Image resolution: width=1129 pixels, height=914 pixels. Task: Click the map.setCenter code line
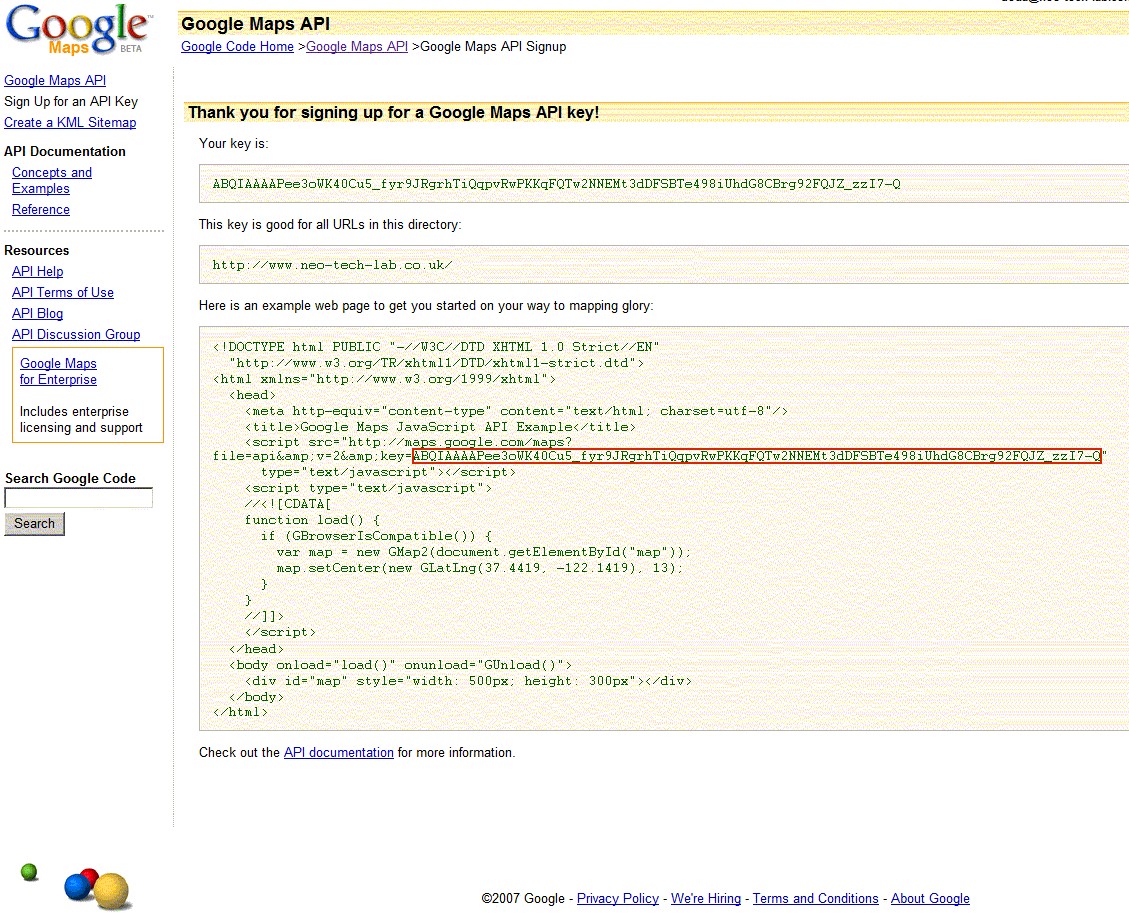pos(480,568)
